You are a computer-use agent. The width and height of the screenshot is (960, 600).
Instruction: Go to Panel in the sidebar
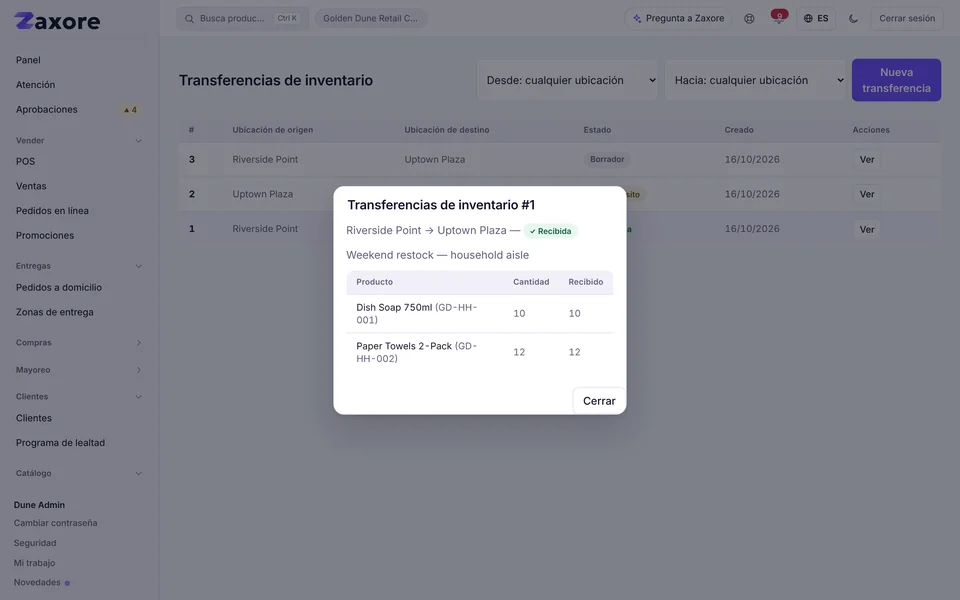[28, 60]
